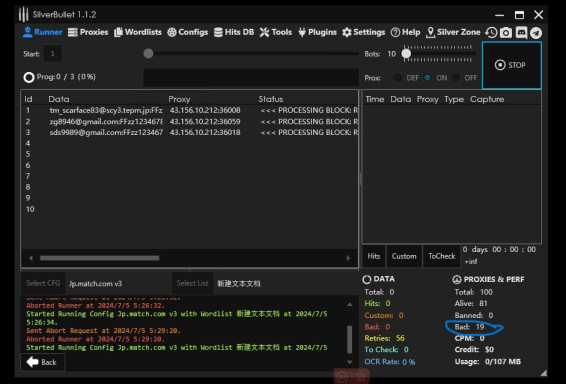This screenshot has height=384, width=566.
Task: Click the Prog progress circle icon
Action: tap(29, 77)
